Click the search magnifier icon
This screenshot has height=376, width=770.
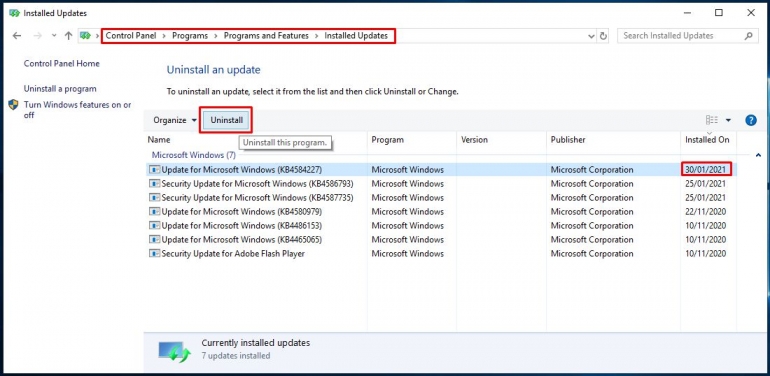pos(748,36)
